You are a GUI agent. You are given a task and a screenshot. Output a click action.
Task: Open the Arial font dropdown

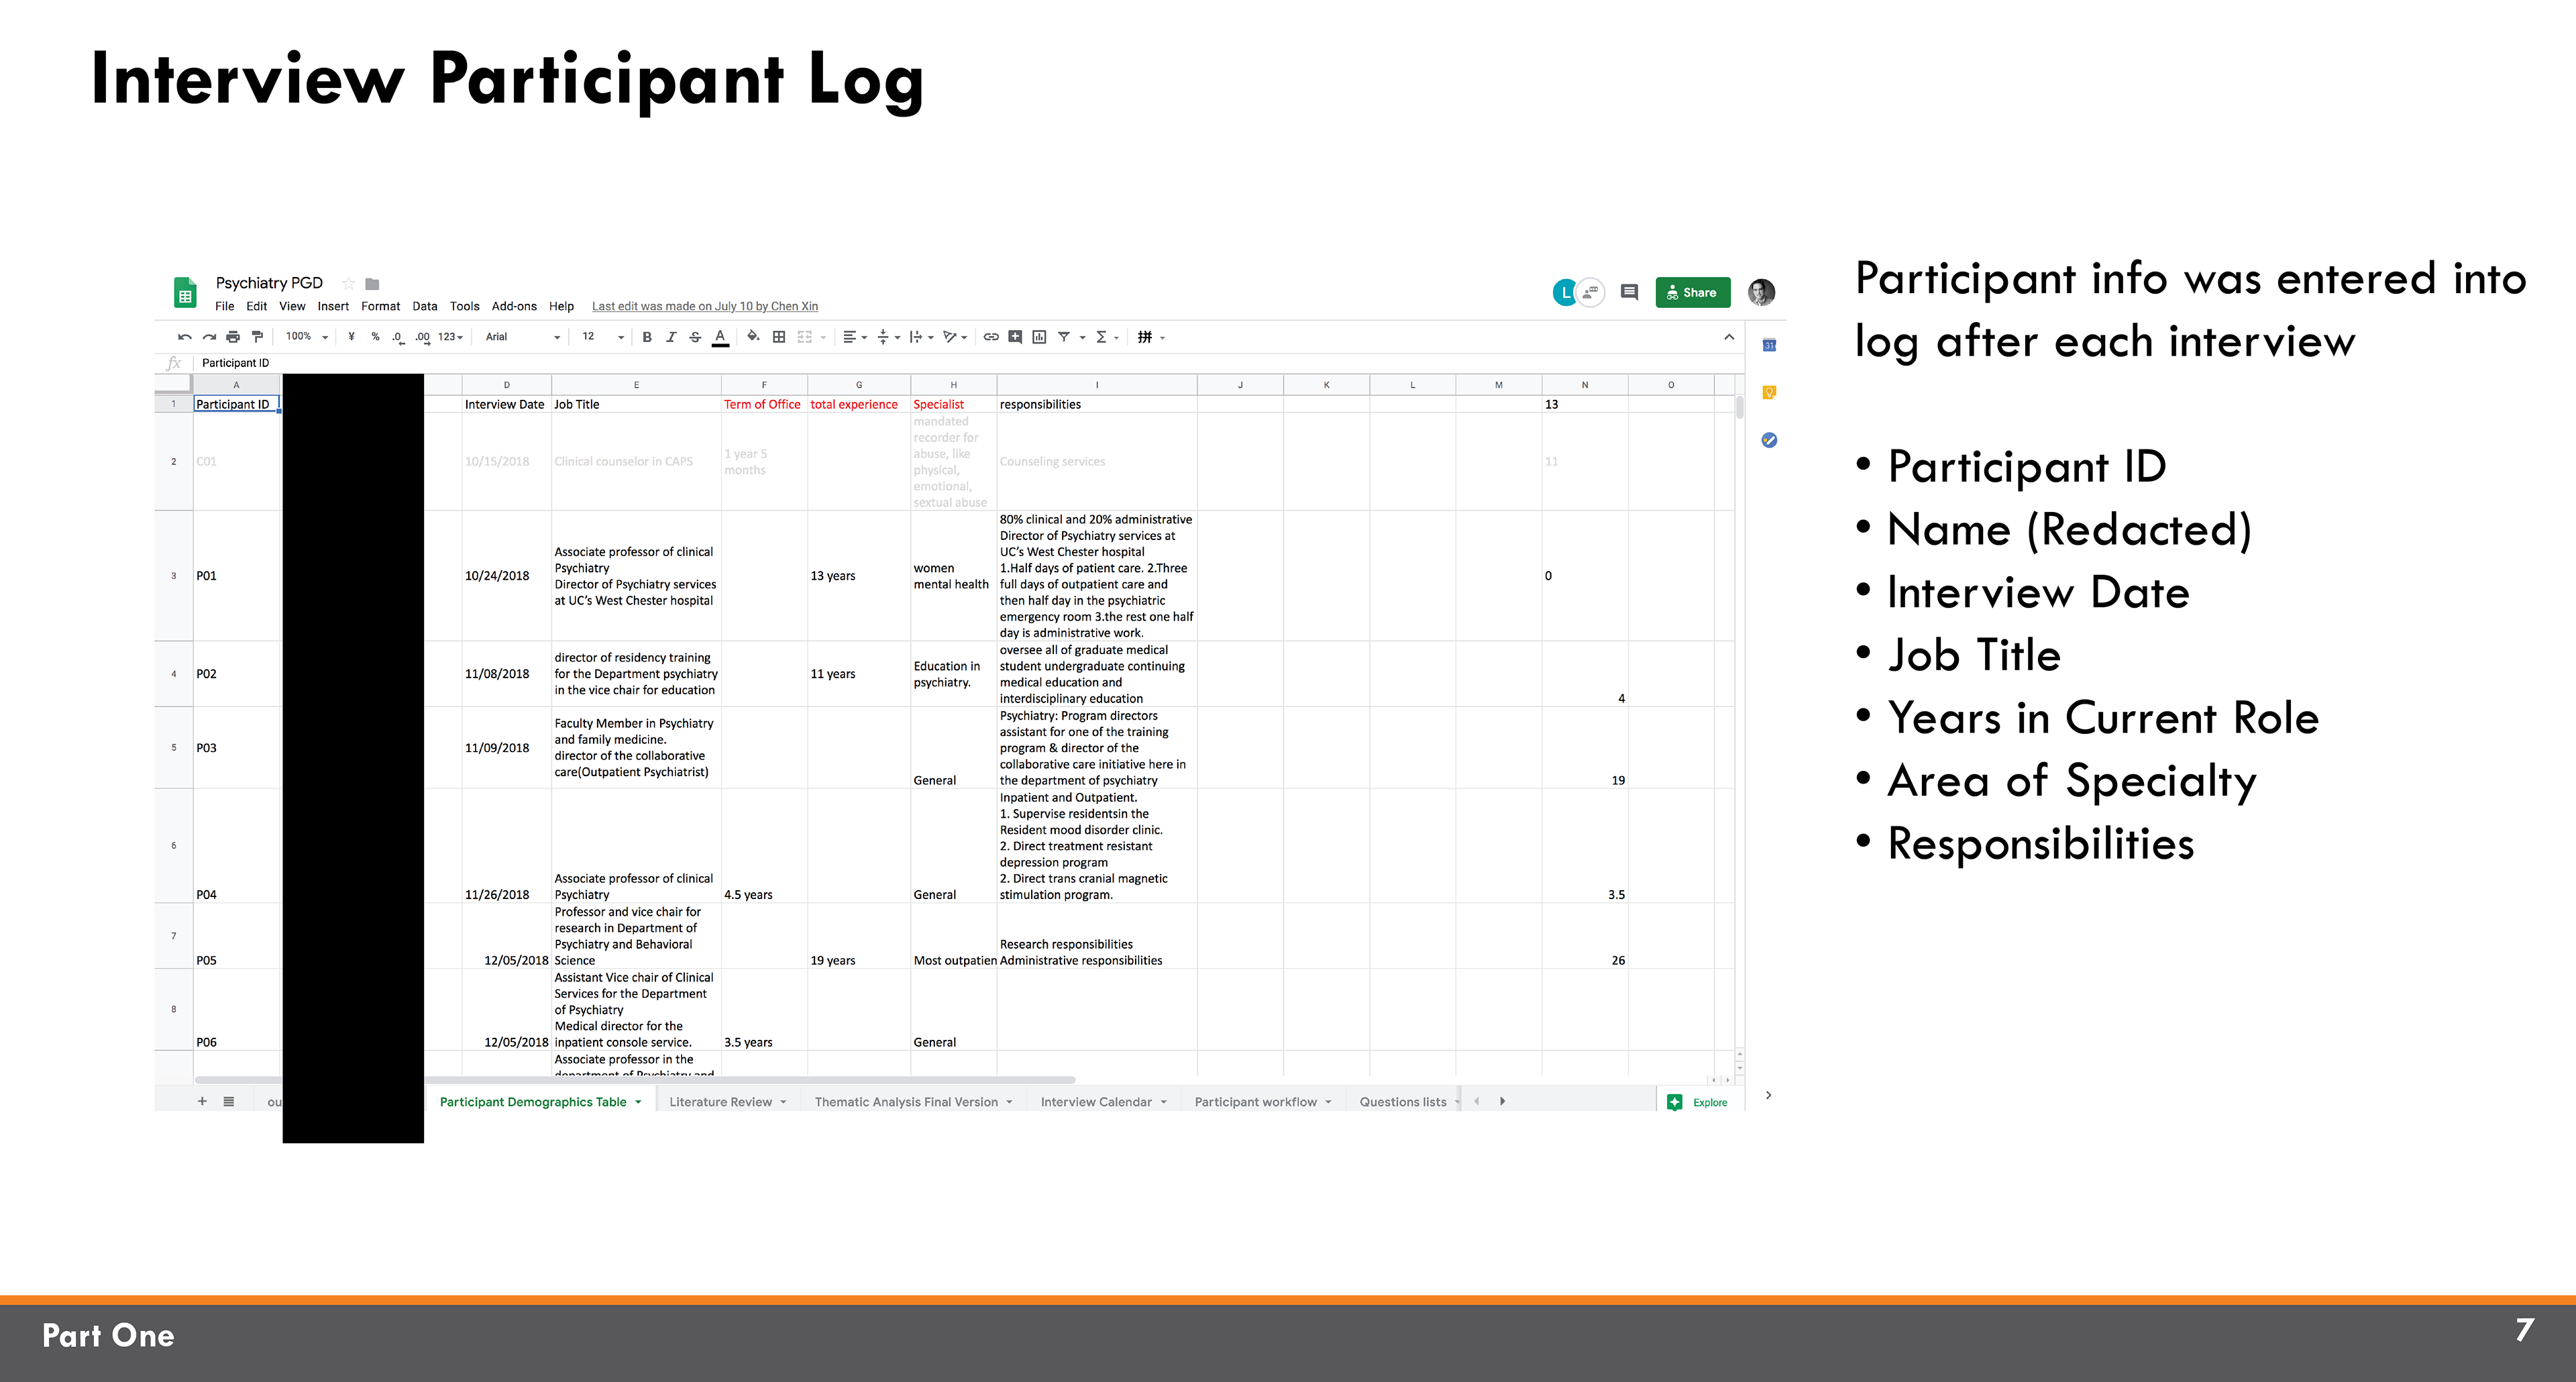522,337
